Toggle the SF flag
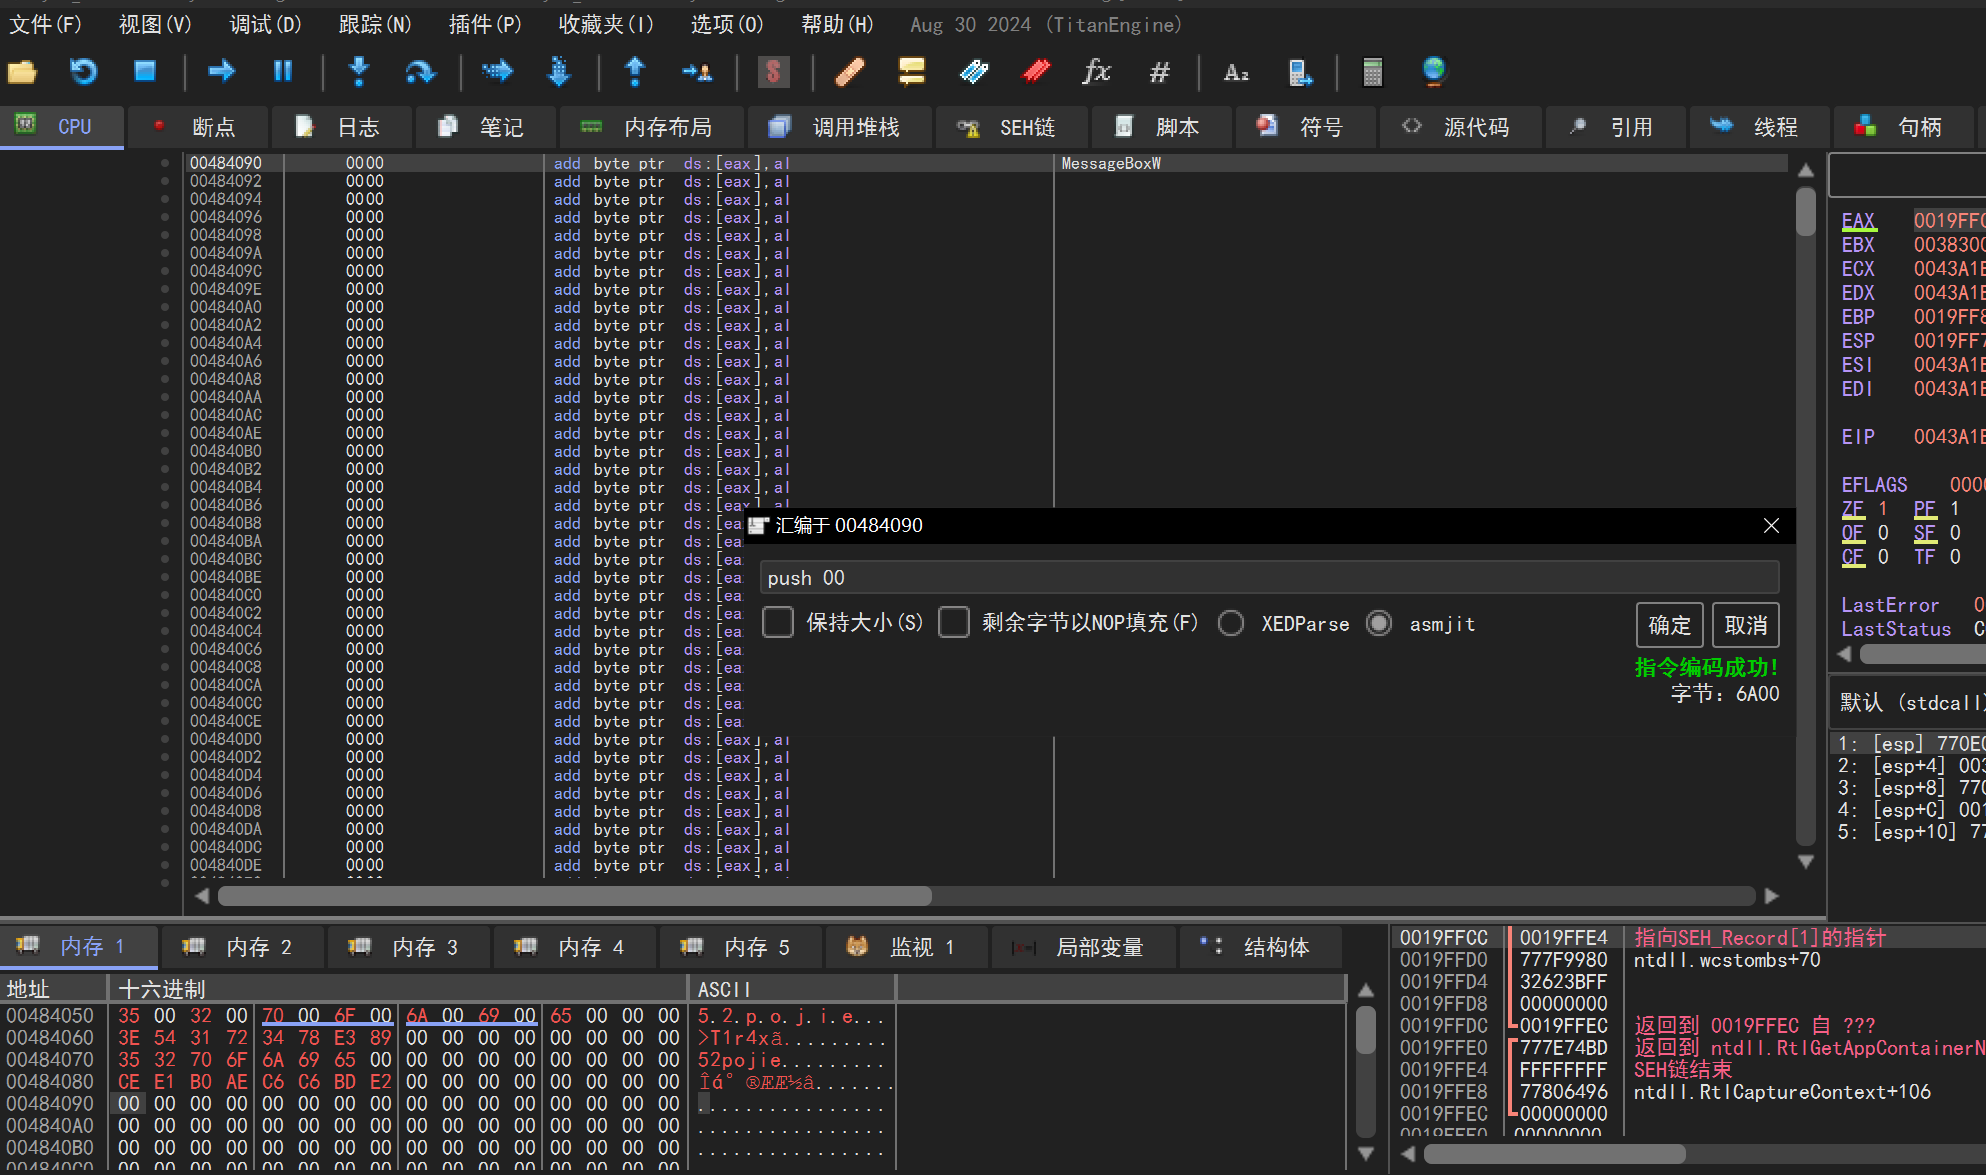The height and width of the screenshot is (1175, 1986). coord(1925,533)
